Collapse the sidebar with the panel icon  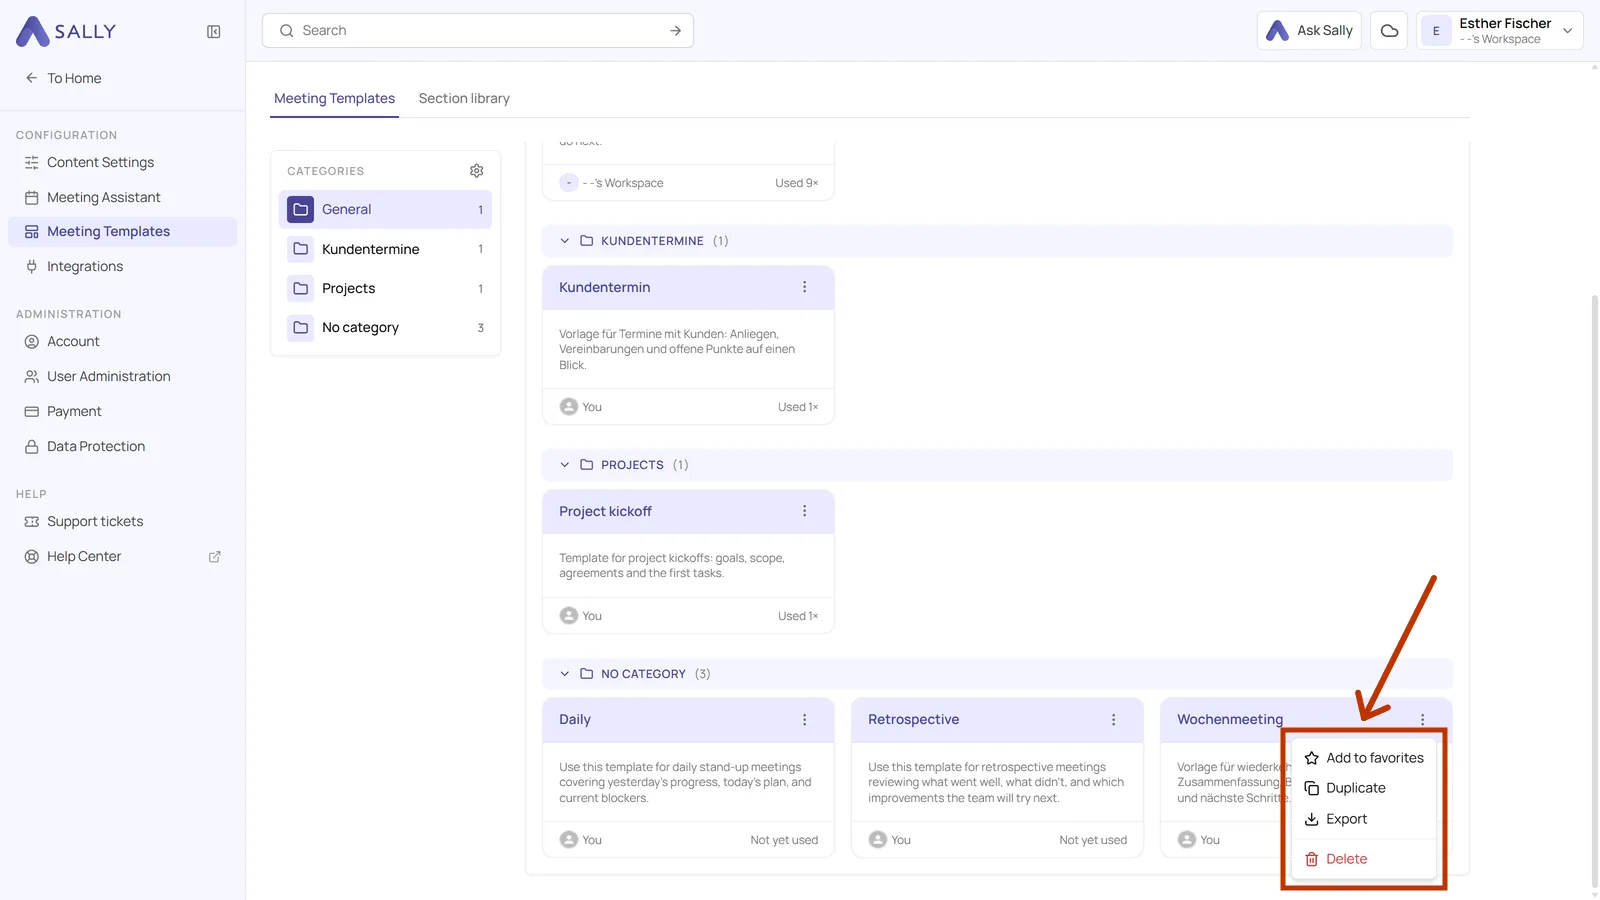click(214, 32)
